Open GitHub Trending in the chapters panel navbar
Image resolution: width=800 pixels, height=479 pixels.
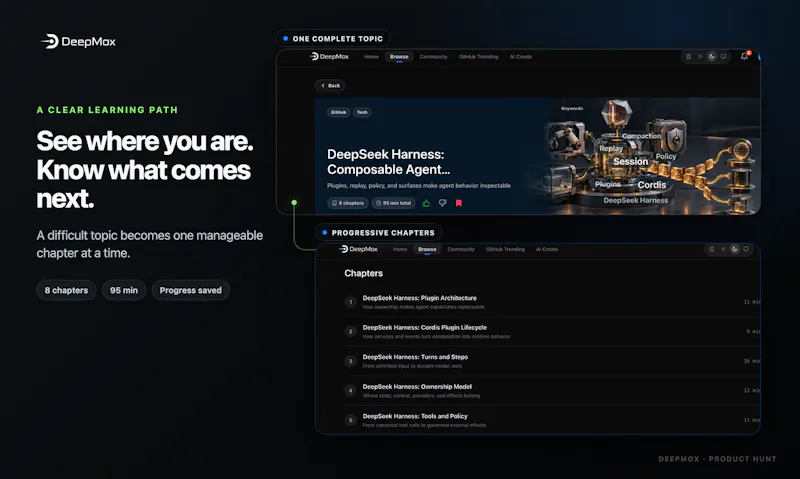505,249
